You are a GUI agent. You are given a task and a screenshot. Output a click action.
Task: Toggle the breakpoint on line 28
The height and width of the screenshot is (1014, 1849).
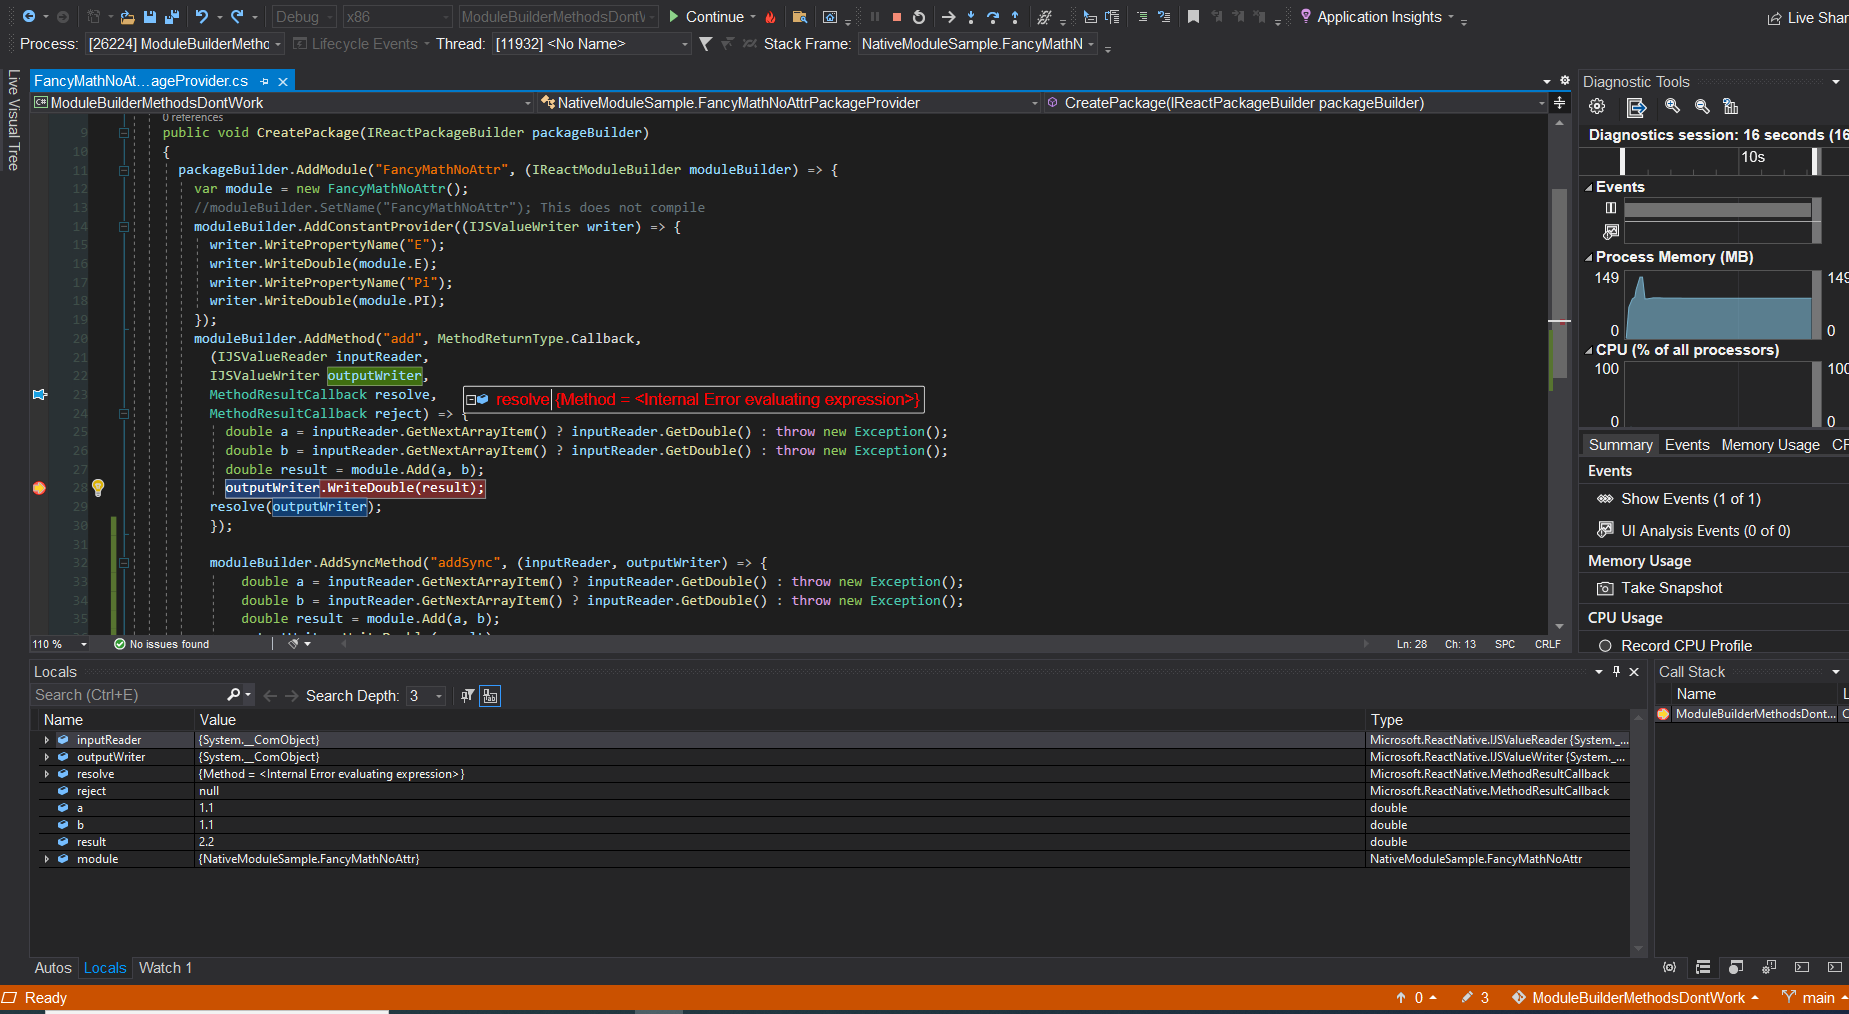(39, 488)
